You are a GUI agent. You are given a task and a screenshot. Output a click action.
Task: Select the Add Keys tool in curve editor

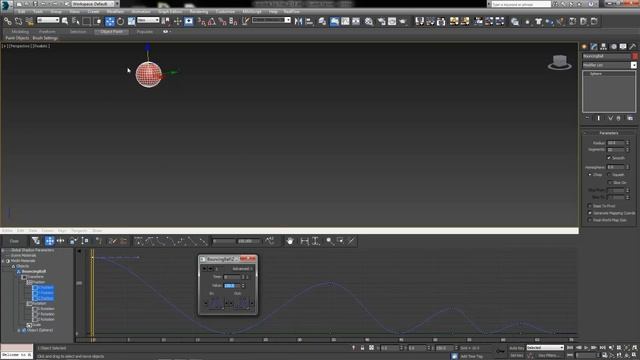(x=99, y=241)
